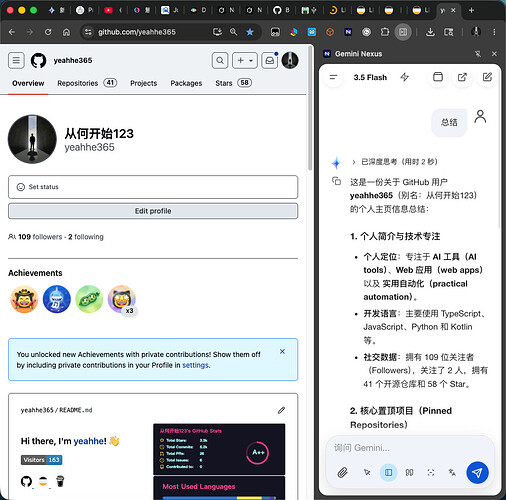
Task: Edit README with the pencil icon
Action: click(x=282, y=410)
